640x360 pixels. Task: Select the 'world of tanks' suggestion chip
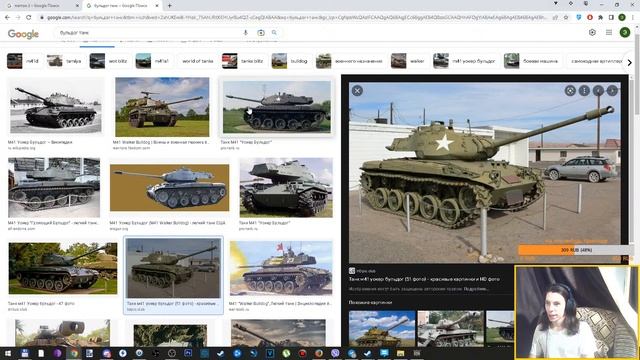(x=198, y=61)
